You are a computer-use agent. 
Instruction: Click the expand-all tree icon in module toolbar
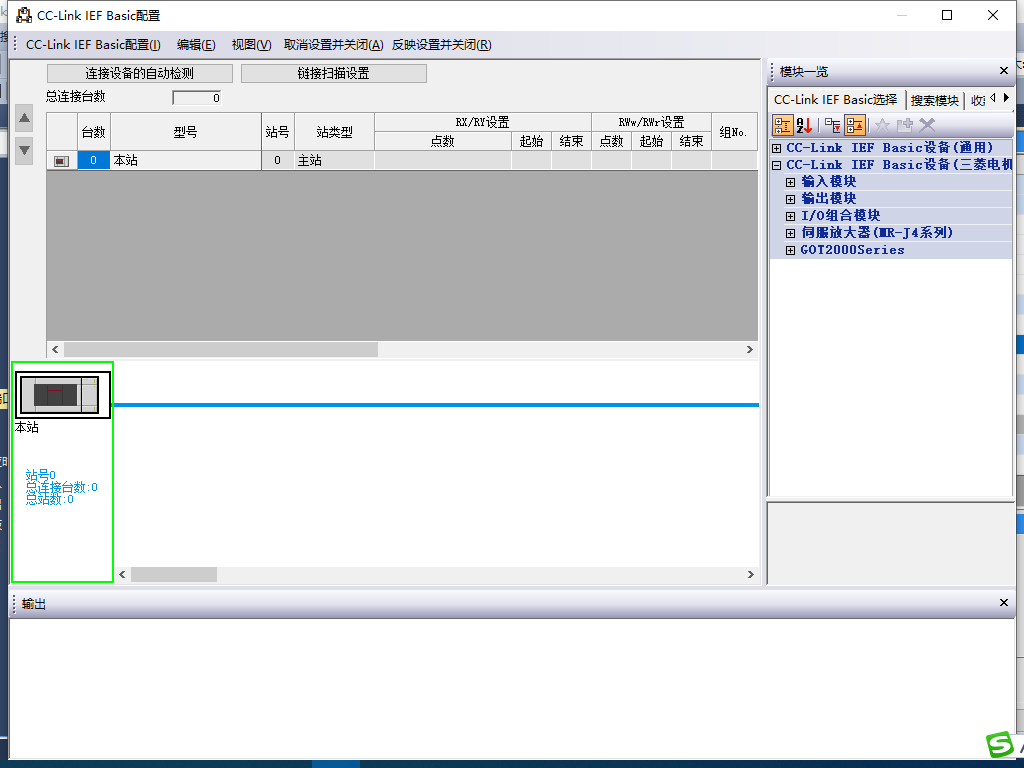click(x=832, y=125)
